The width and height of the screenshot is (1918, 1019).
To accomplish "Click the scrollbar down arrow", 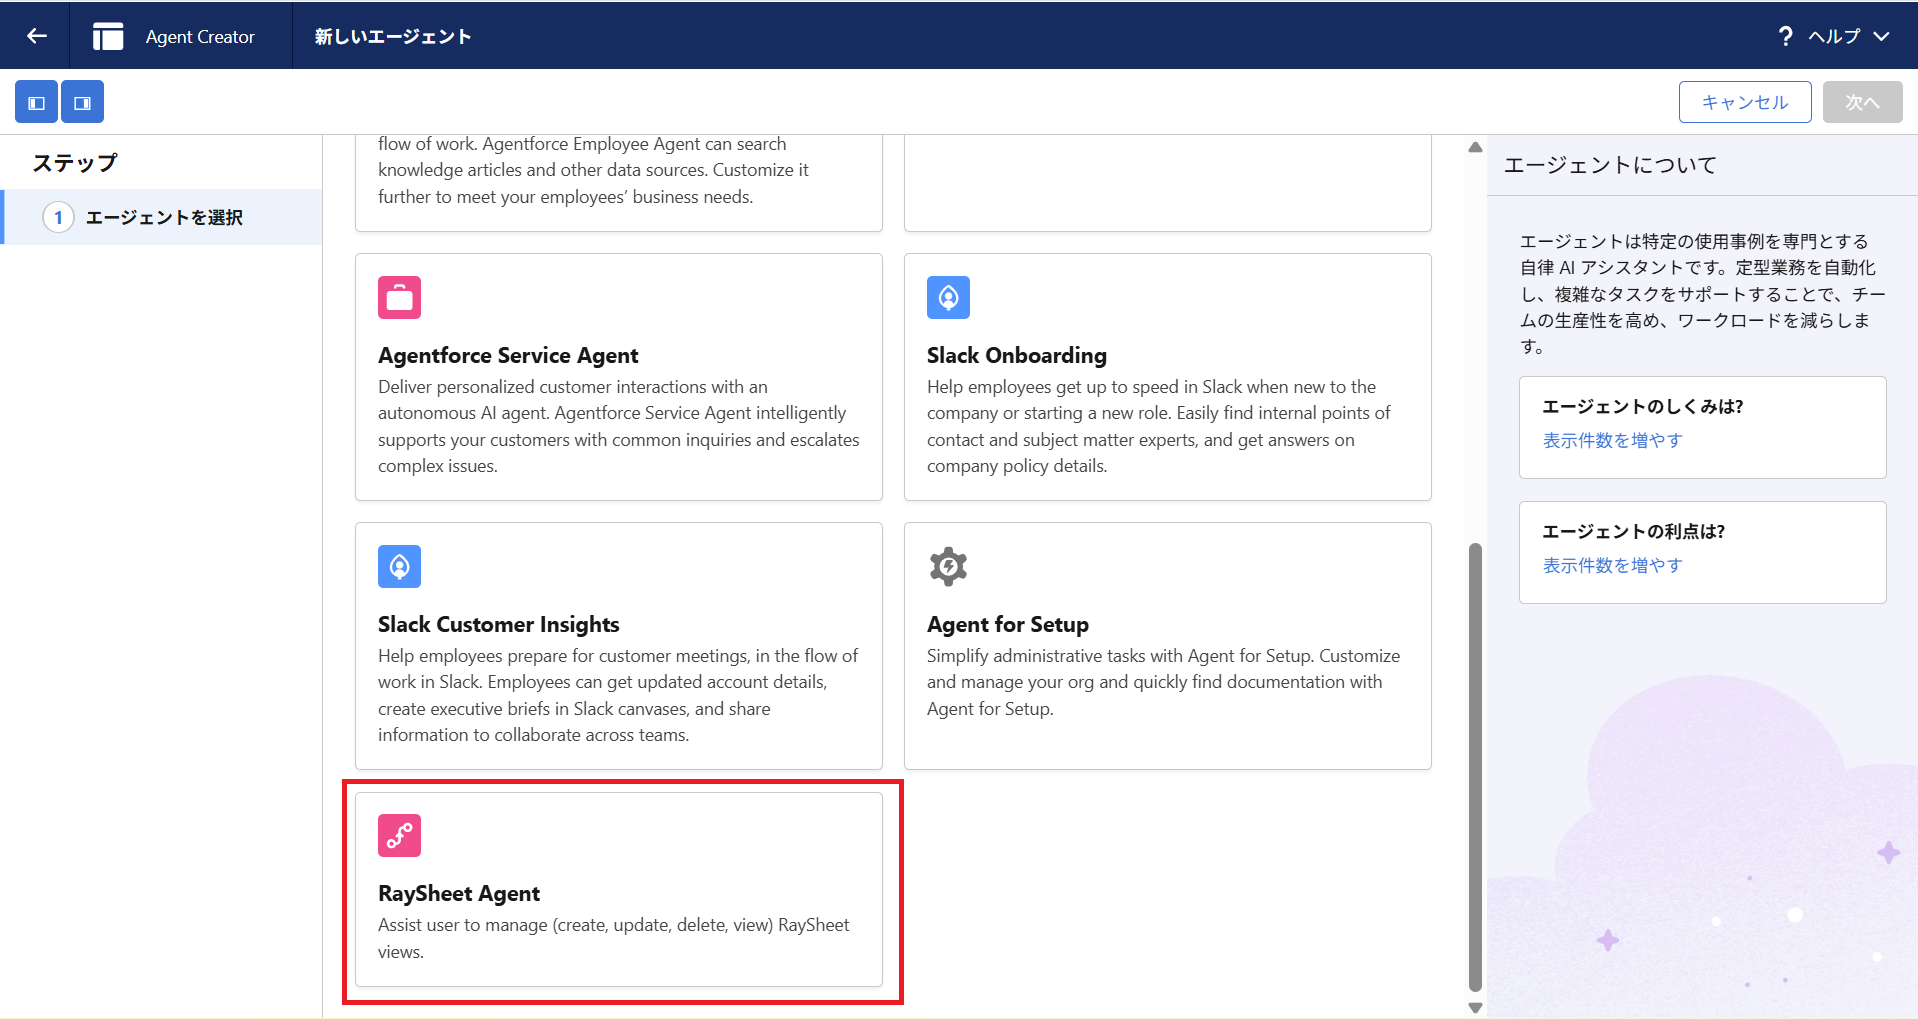I will click(1475, 1007).
